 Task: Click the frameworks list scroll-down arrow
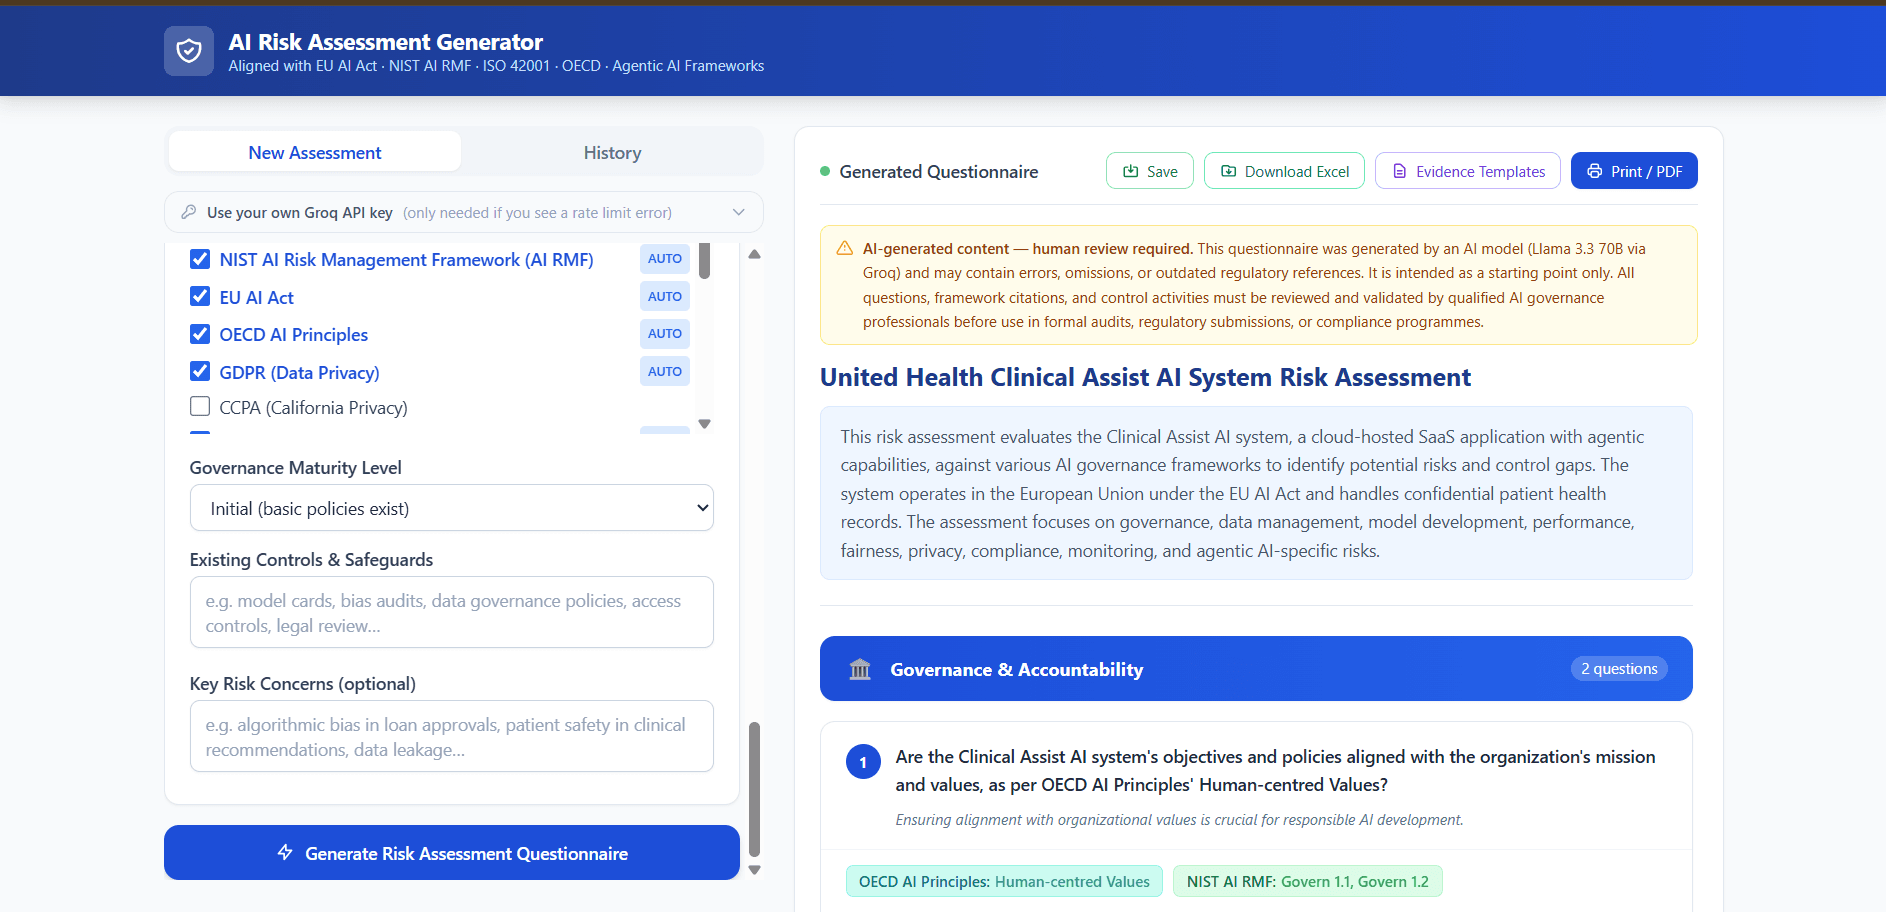(x=705, y=424)
